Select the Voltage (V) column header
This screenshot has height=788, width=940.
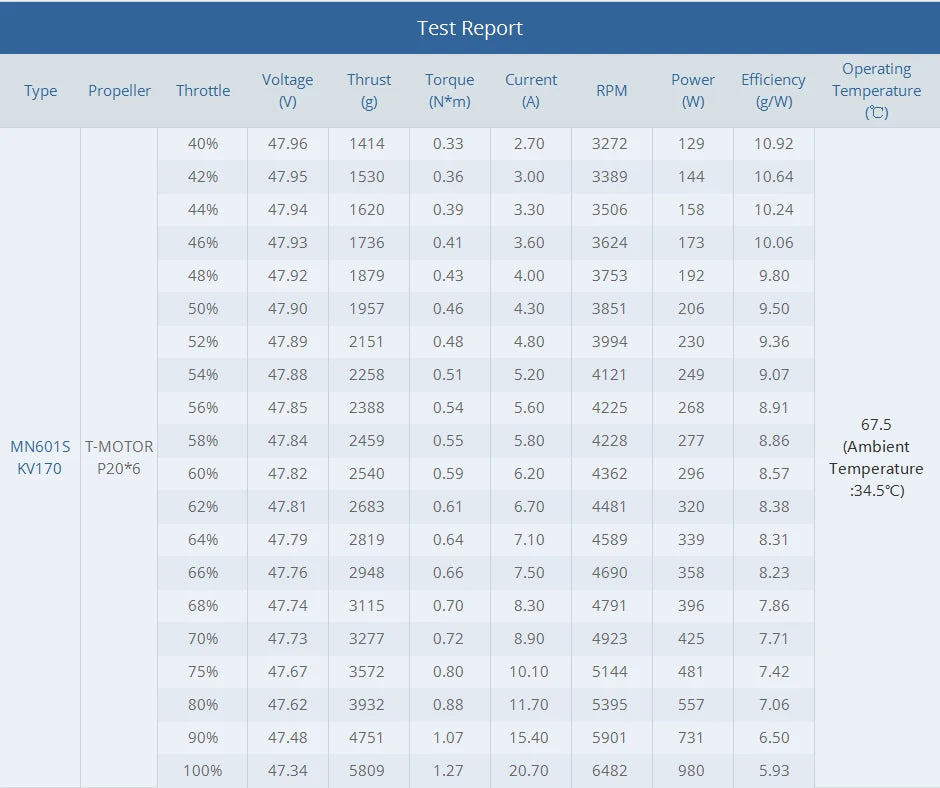coord(288,91)
